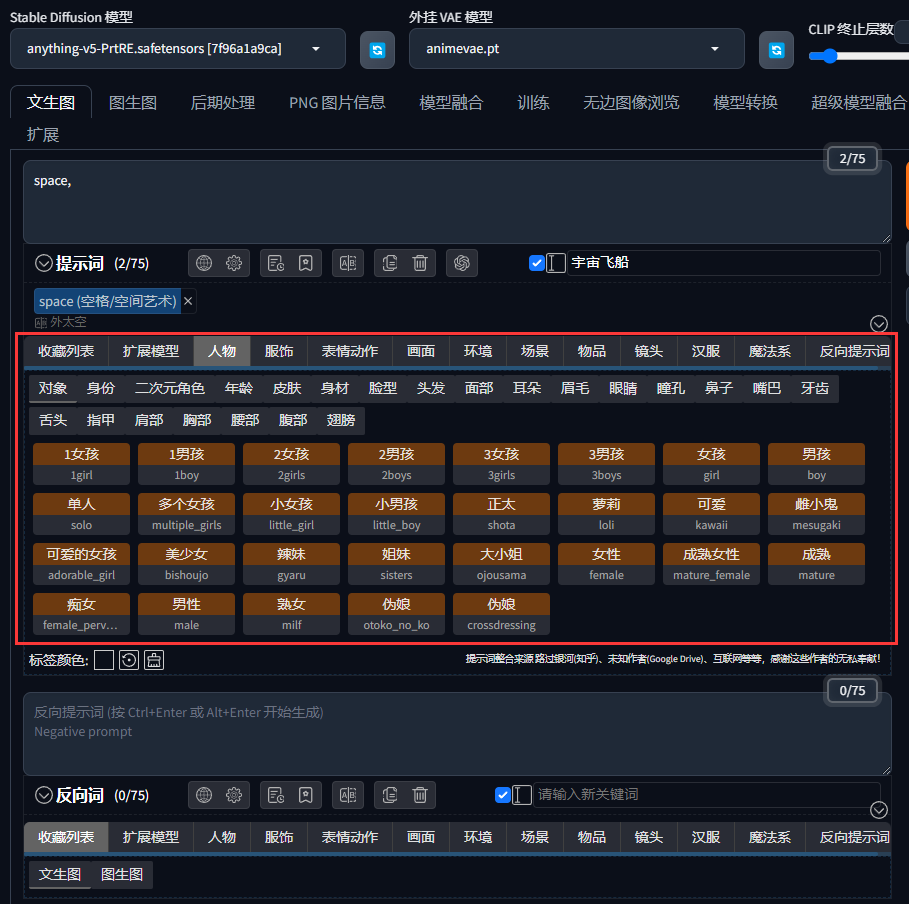Refresh the VAE model list
909x904 pixels.
776,48
